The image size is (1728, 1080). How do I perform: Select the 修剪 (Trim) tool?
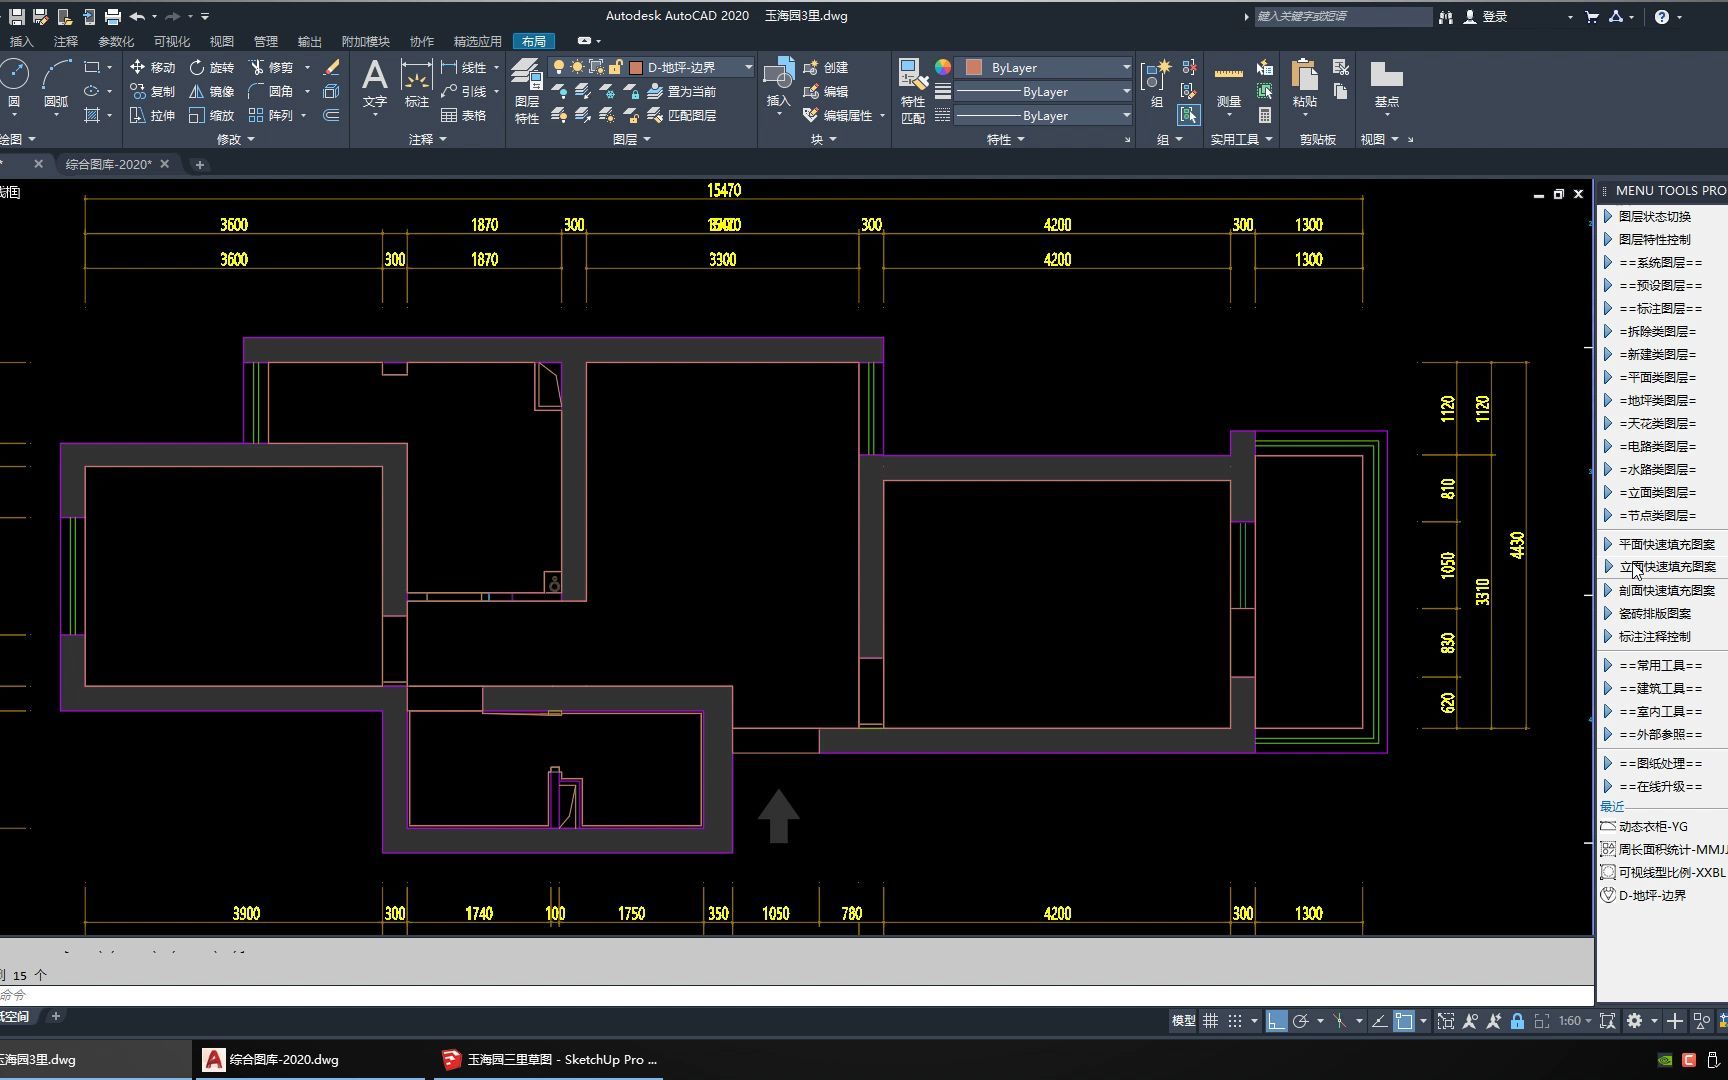tap(271, 67)
